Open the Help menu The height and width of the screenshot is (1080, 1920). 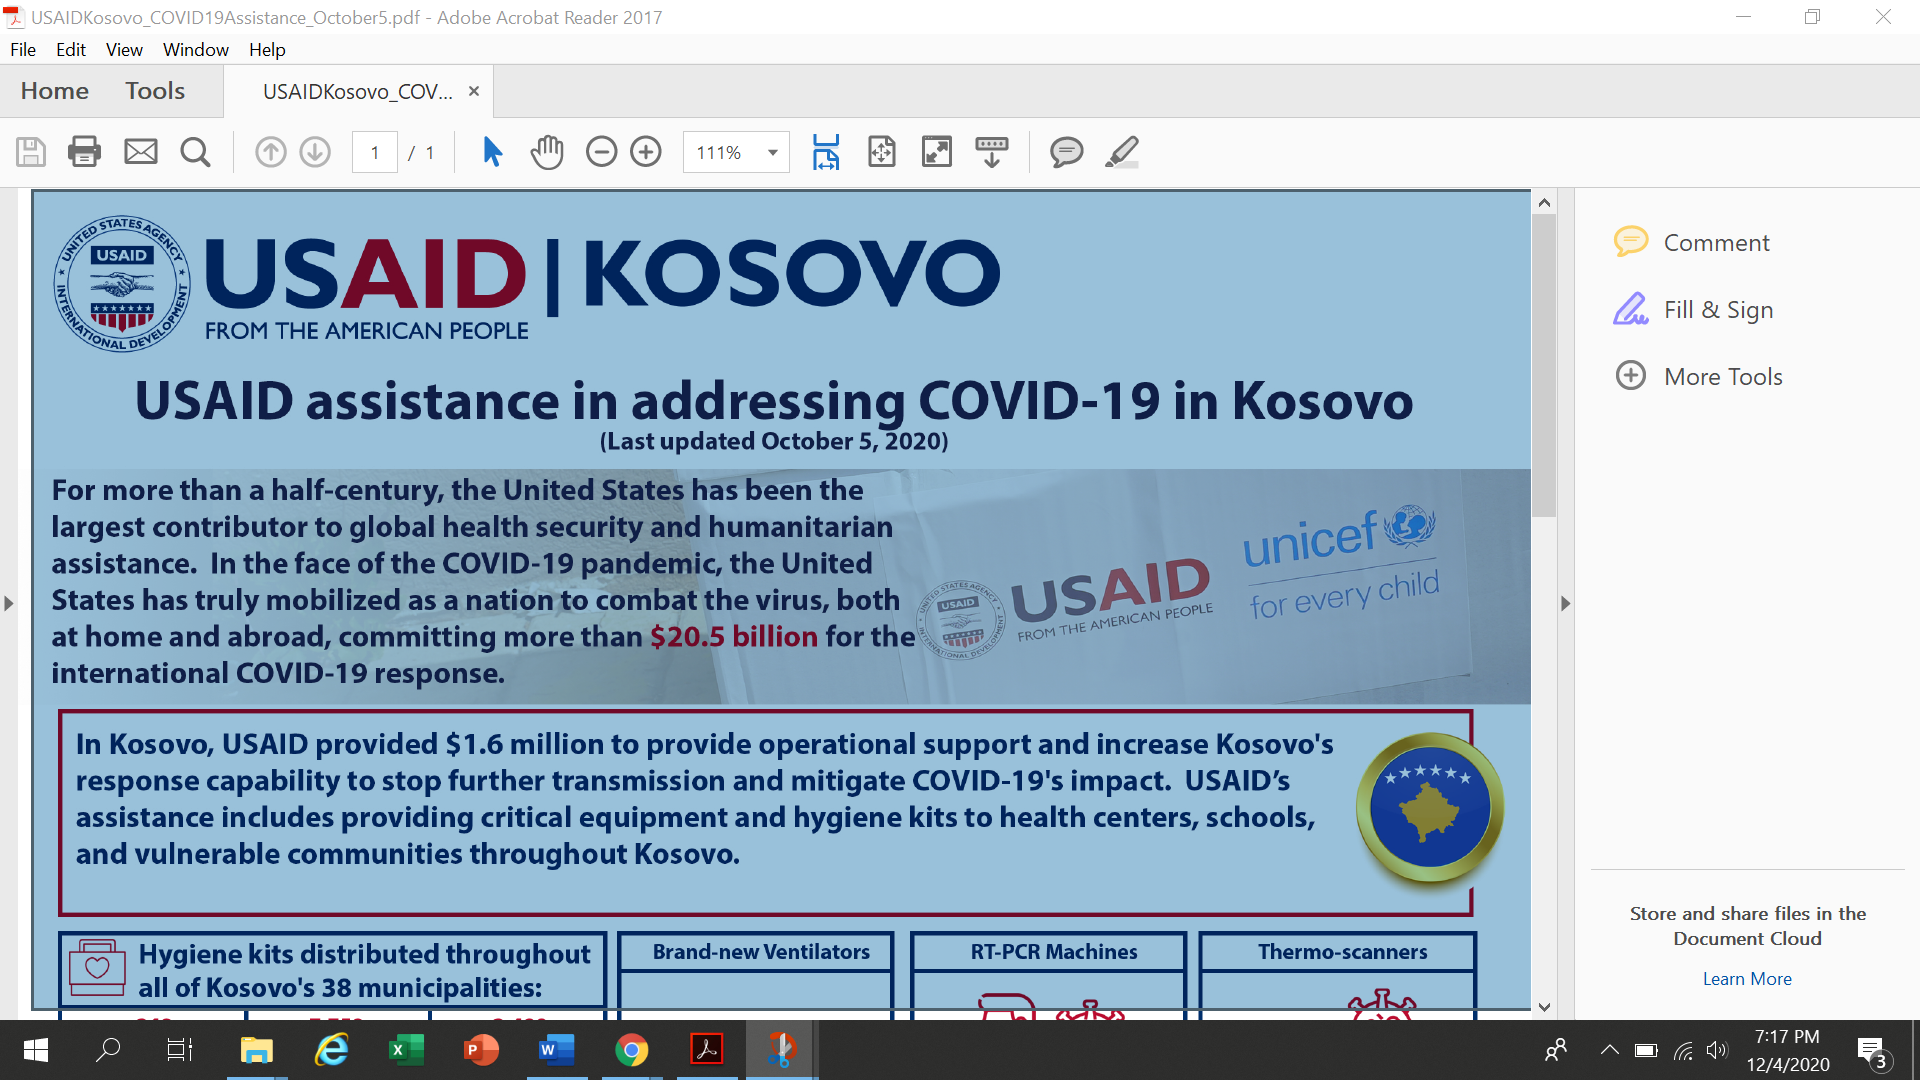(267, 49)
